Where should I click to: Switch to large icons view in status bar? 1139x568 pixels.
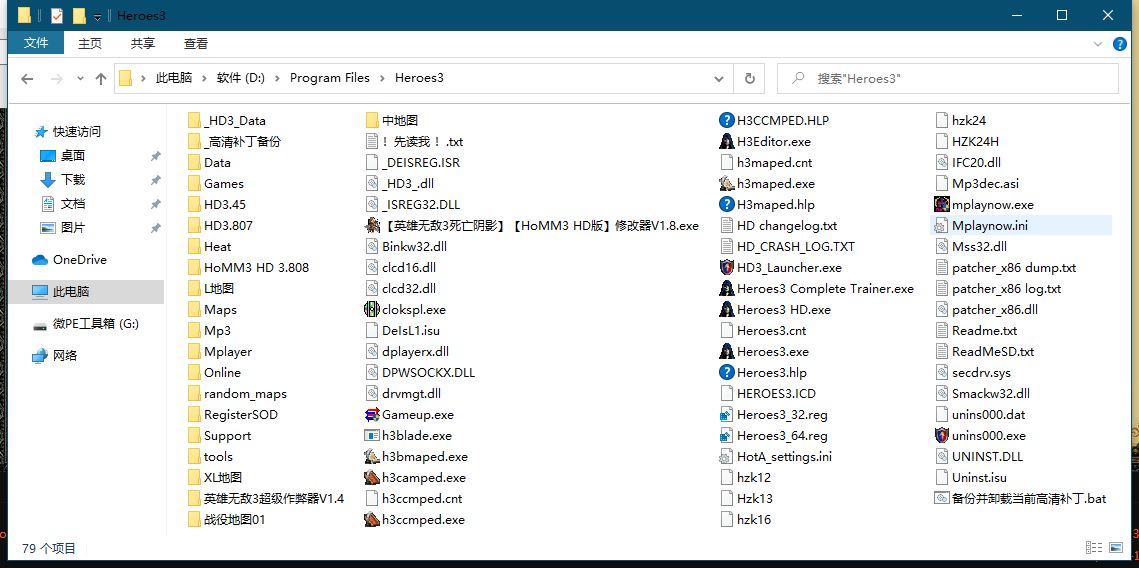point(1115,548)
